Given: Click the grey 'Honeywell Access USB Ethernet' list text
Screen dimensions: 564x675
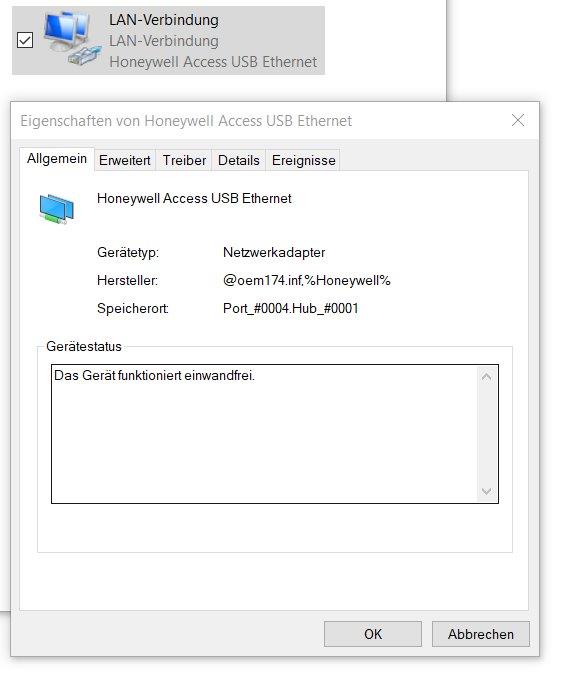Looking at the screenshot, I should pos(213,62).
